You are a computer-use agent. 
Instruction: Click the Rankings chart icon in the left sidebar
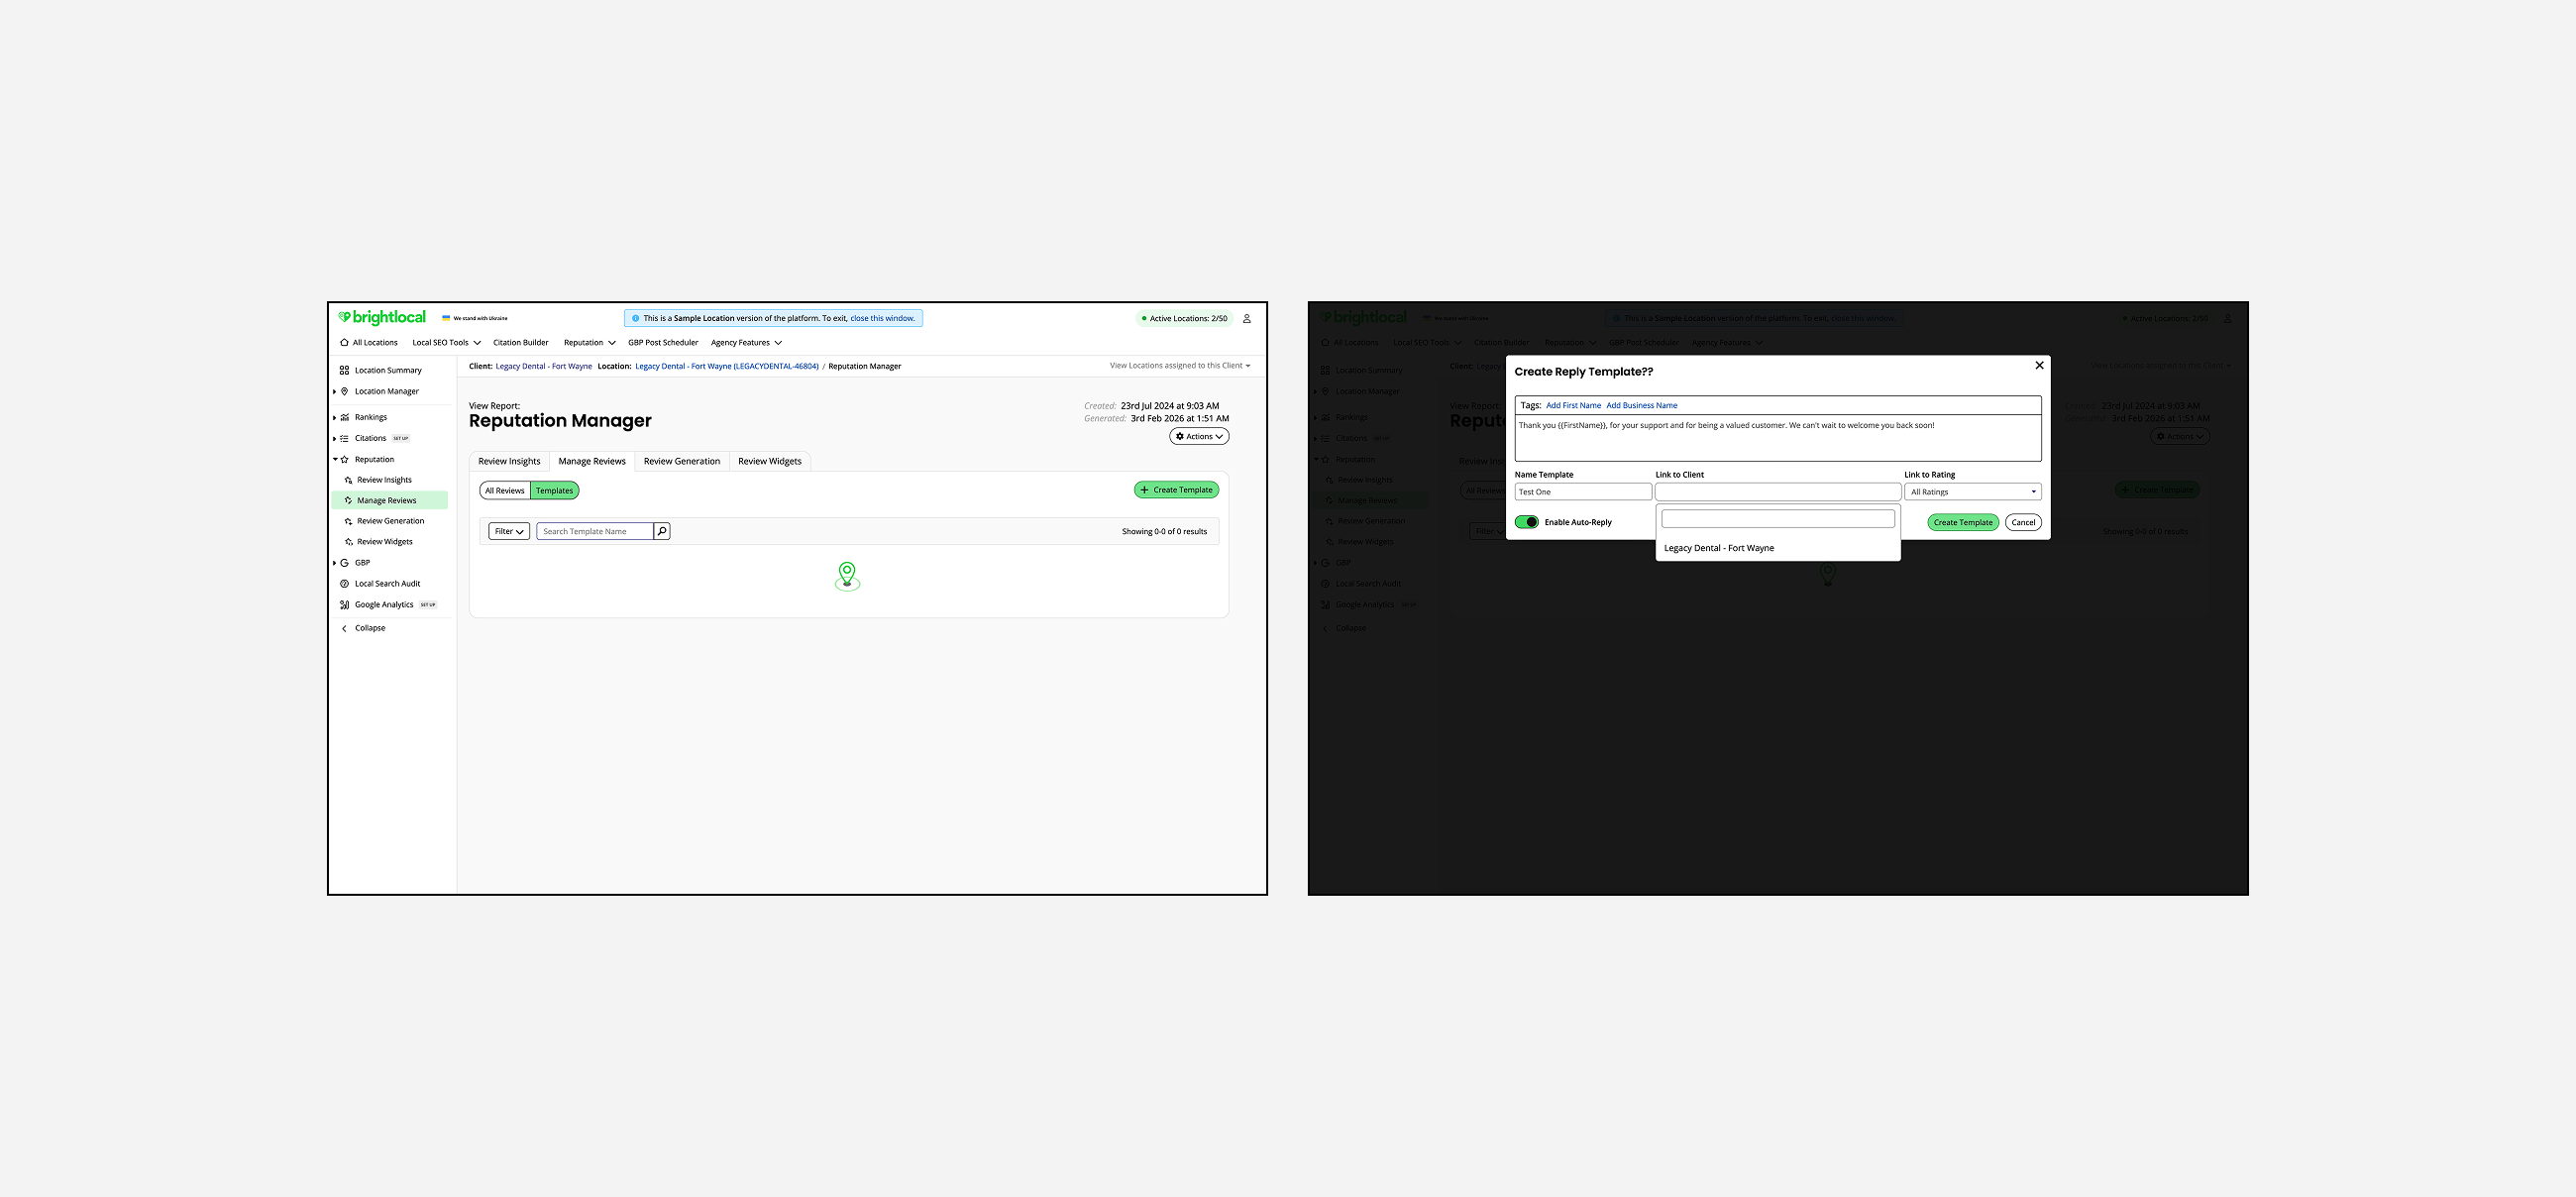pyautogui.click(x=344, y=417)
